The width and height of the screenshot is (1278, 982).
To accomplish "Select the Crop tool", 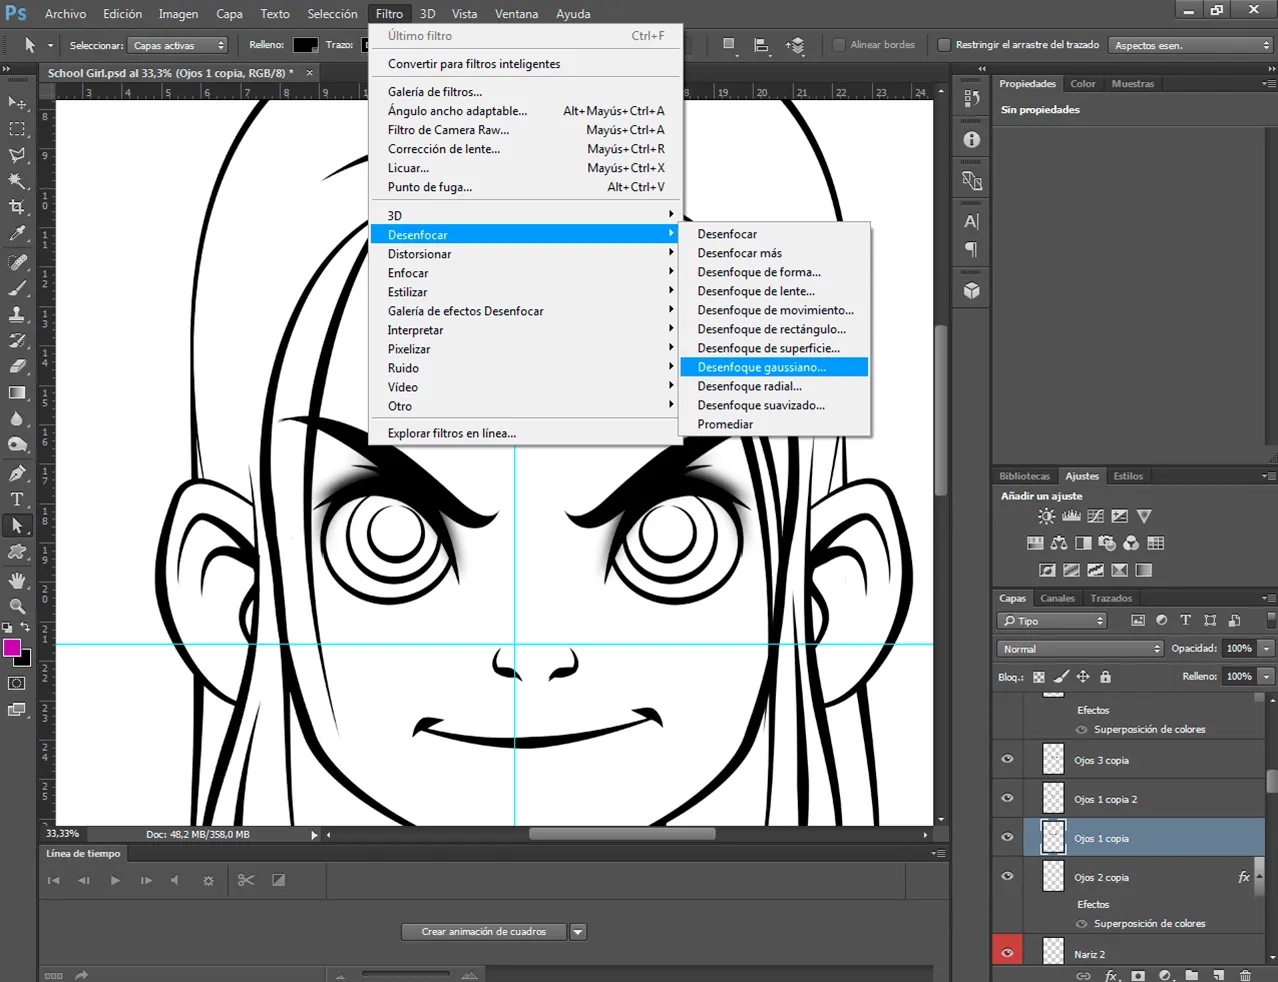I will [x=17, y=207].
